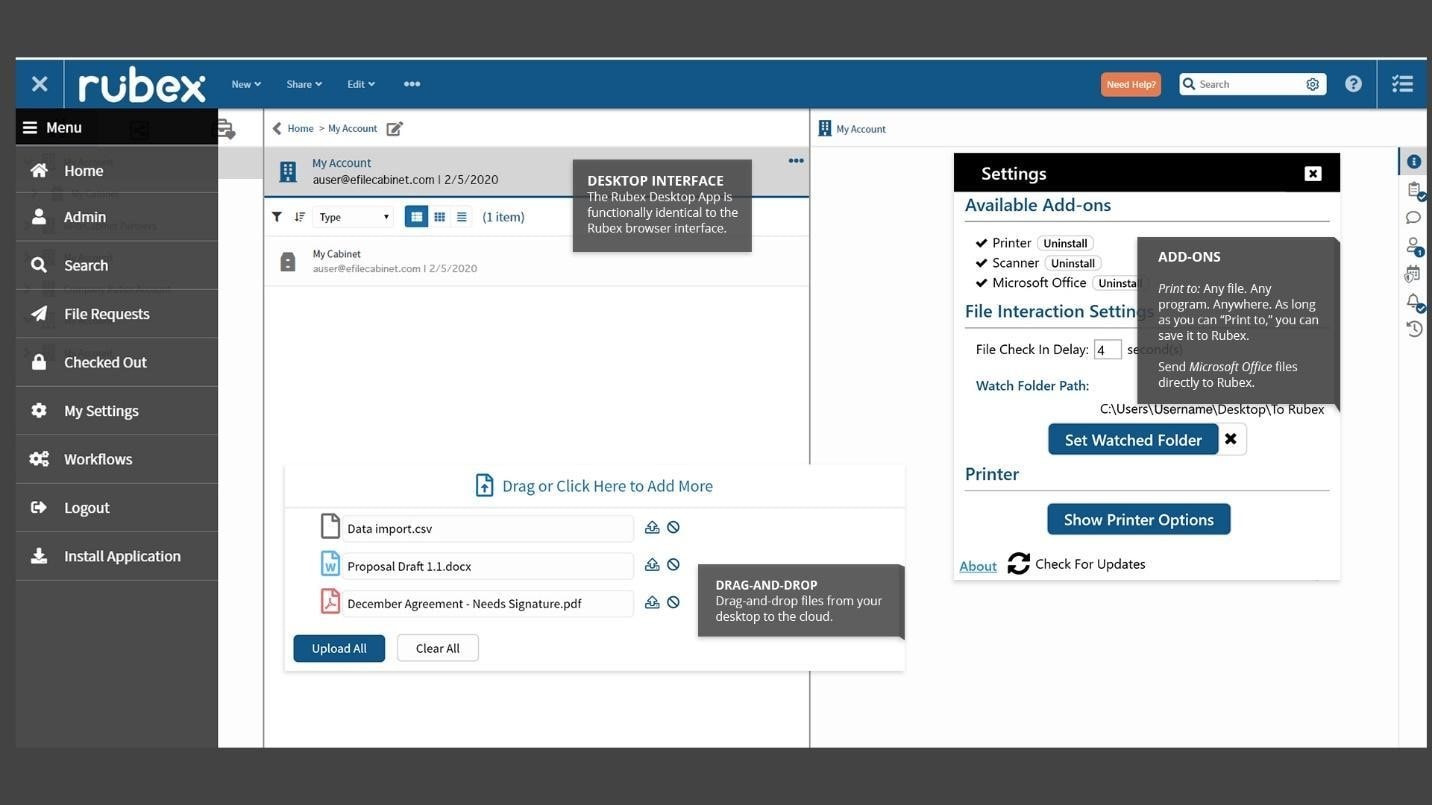This screenshot has height=805, width=1432.
Task: Click the Proposal Draft 1.1.docx filename field
Action: click(x=488, y=566)
